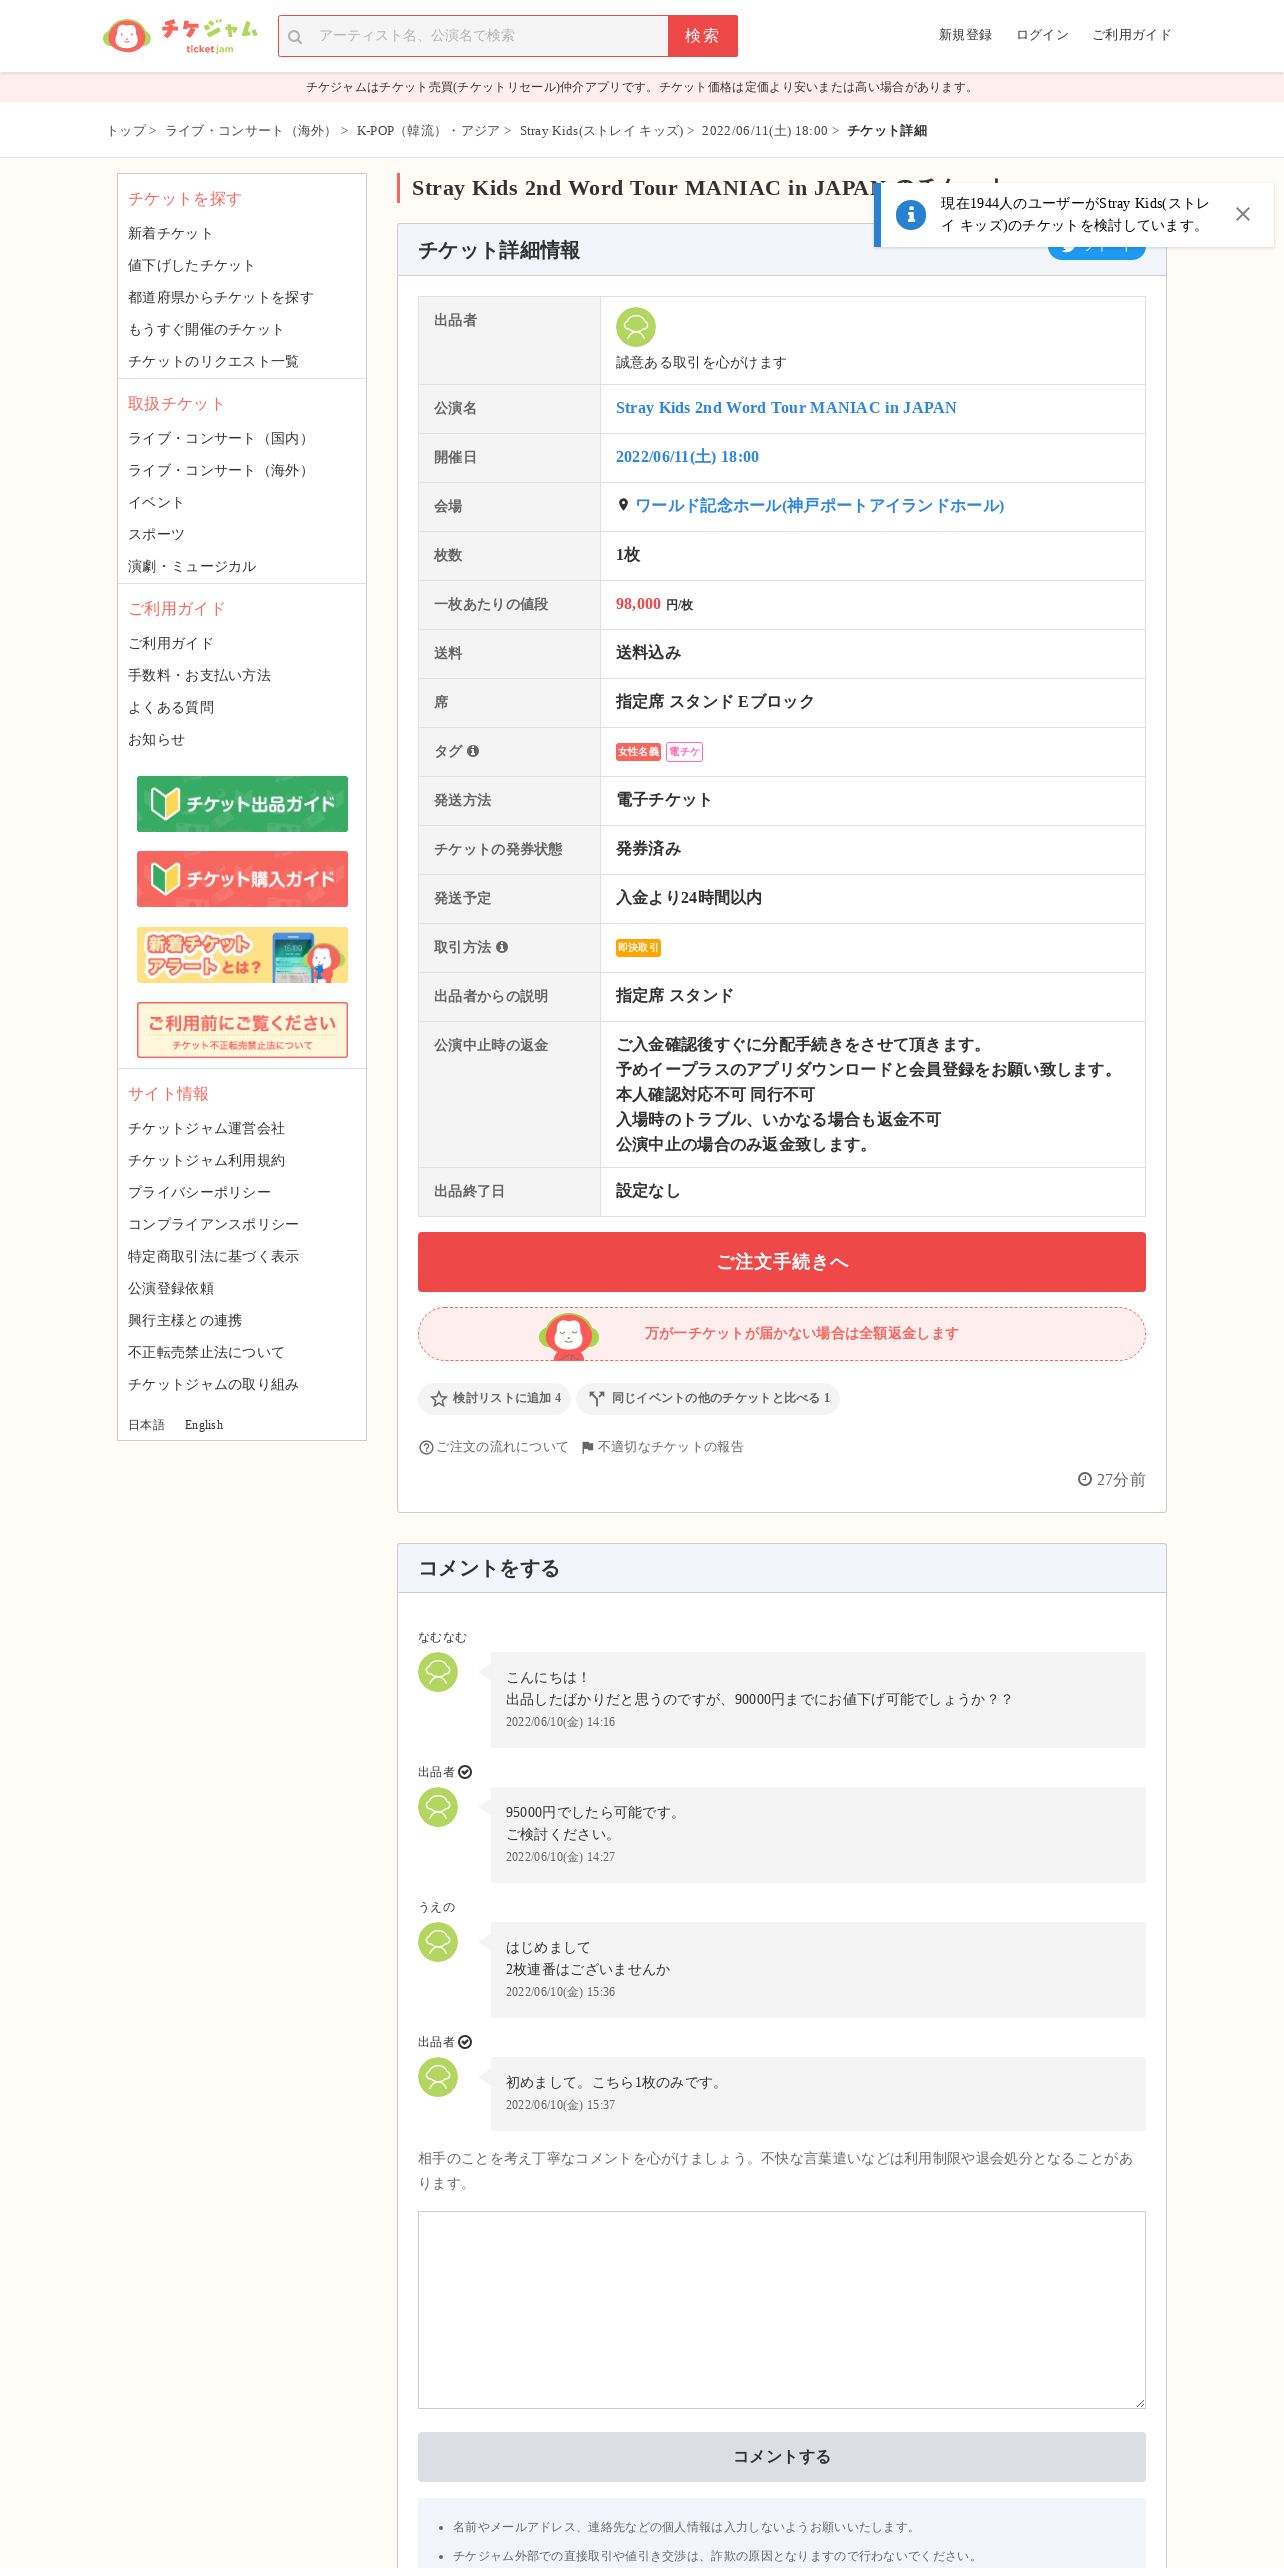Open よくある質問 sidebar link
The height and width of the screenshot is (2568, 1284).
pos(171,707)
